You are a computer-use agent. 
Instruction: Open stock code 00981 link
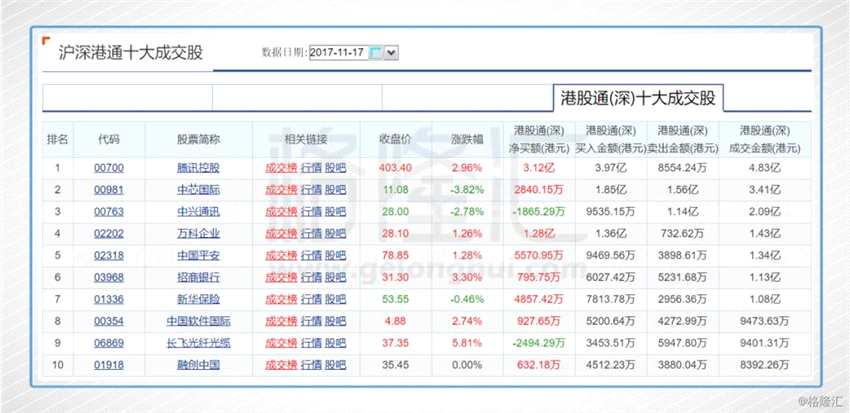click(x=109, y=190)
